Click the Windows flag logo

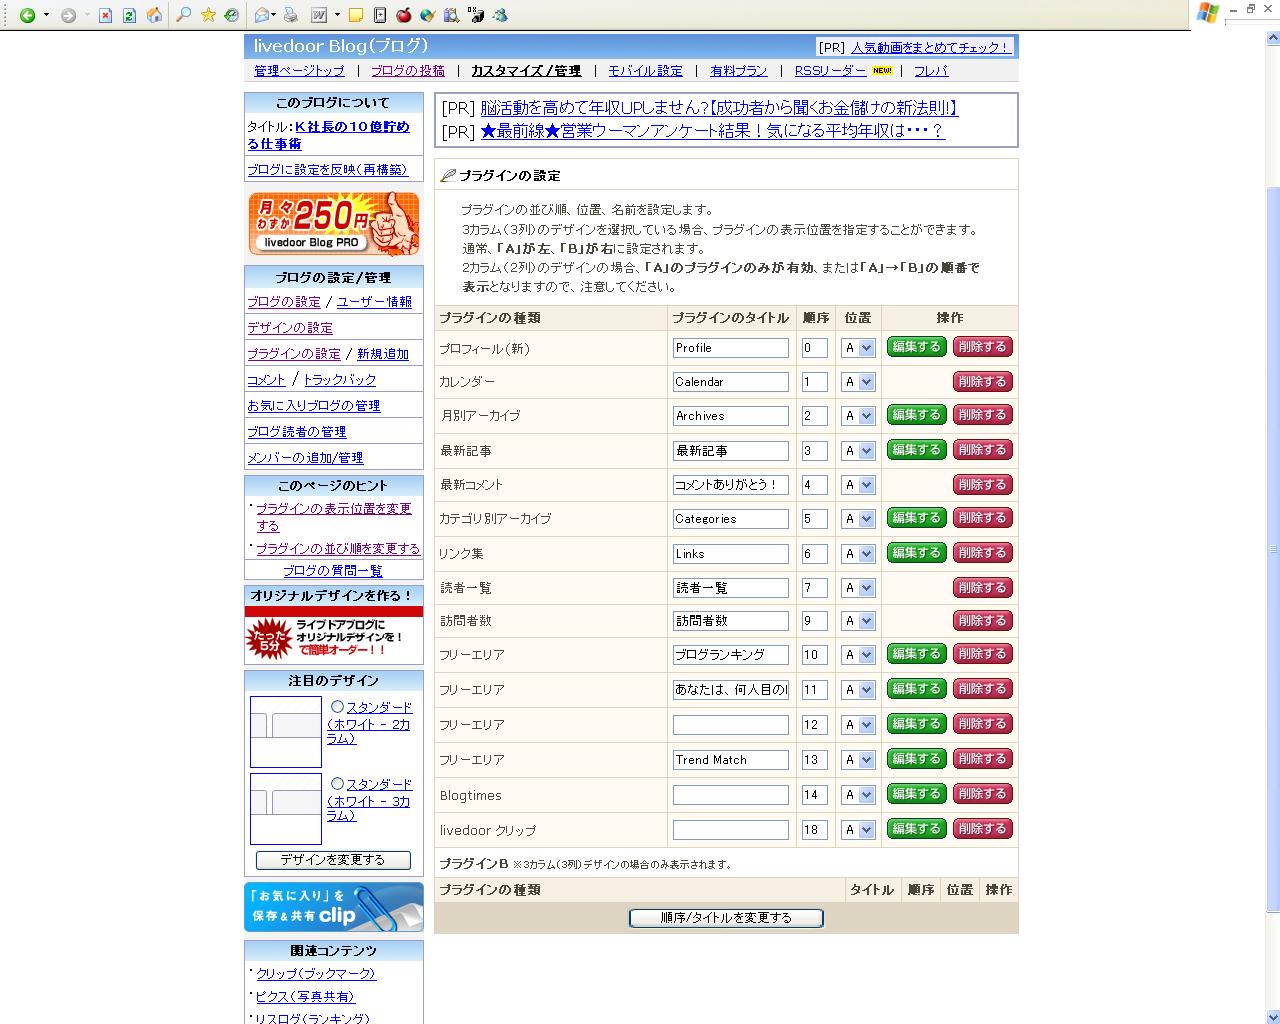point(1207,13)
